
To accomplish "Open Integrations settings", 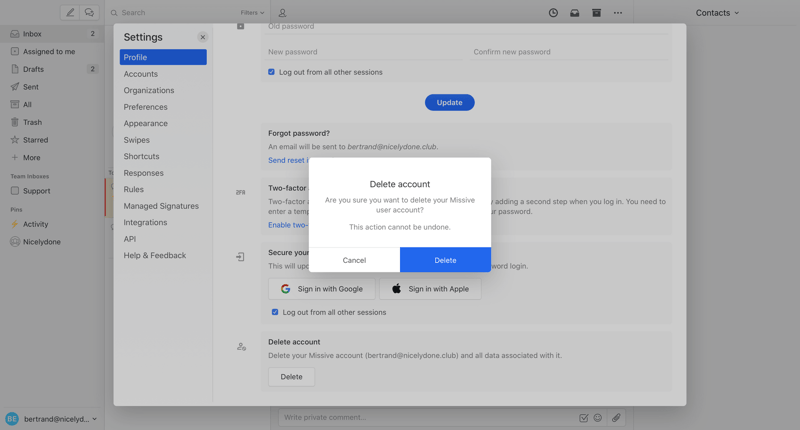I will click(x=163, y=222).
